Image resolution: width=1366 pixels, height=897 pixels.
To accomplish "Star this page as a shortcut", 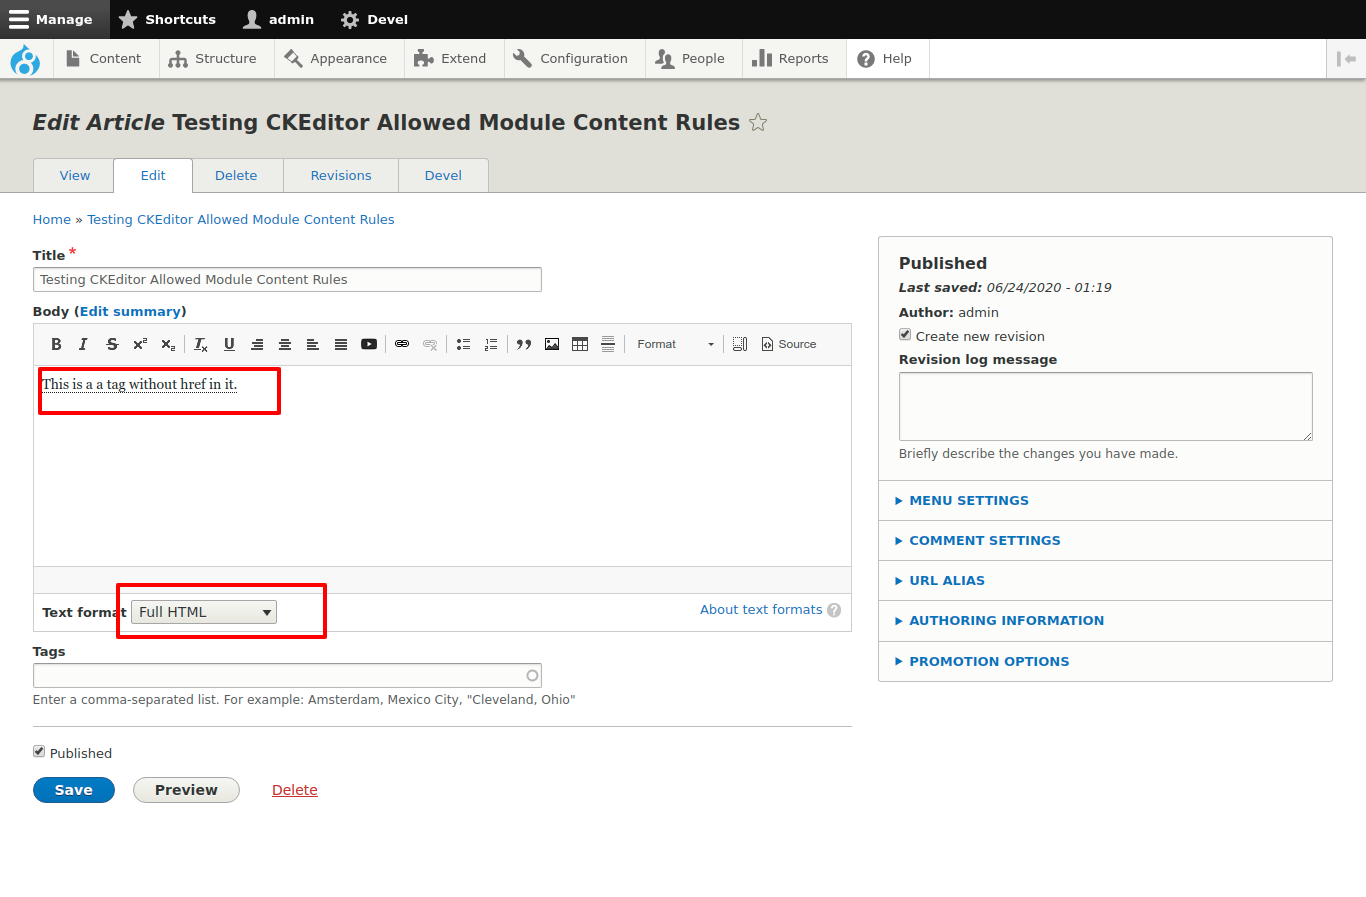I will click(758, 122).
